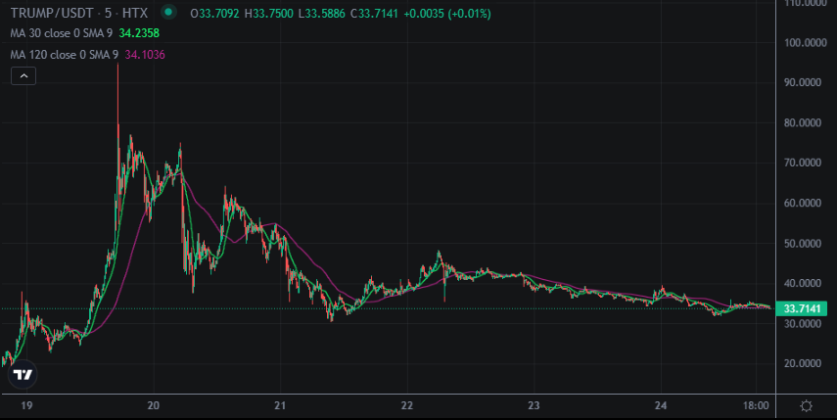837x420 pixels.
Task: Click date label 23 on time axis
Action: [534, 406]
